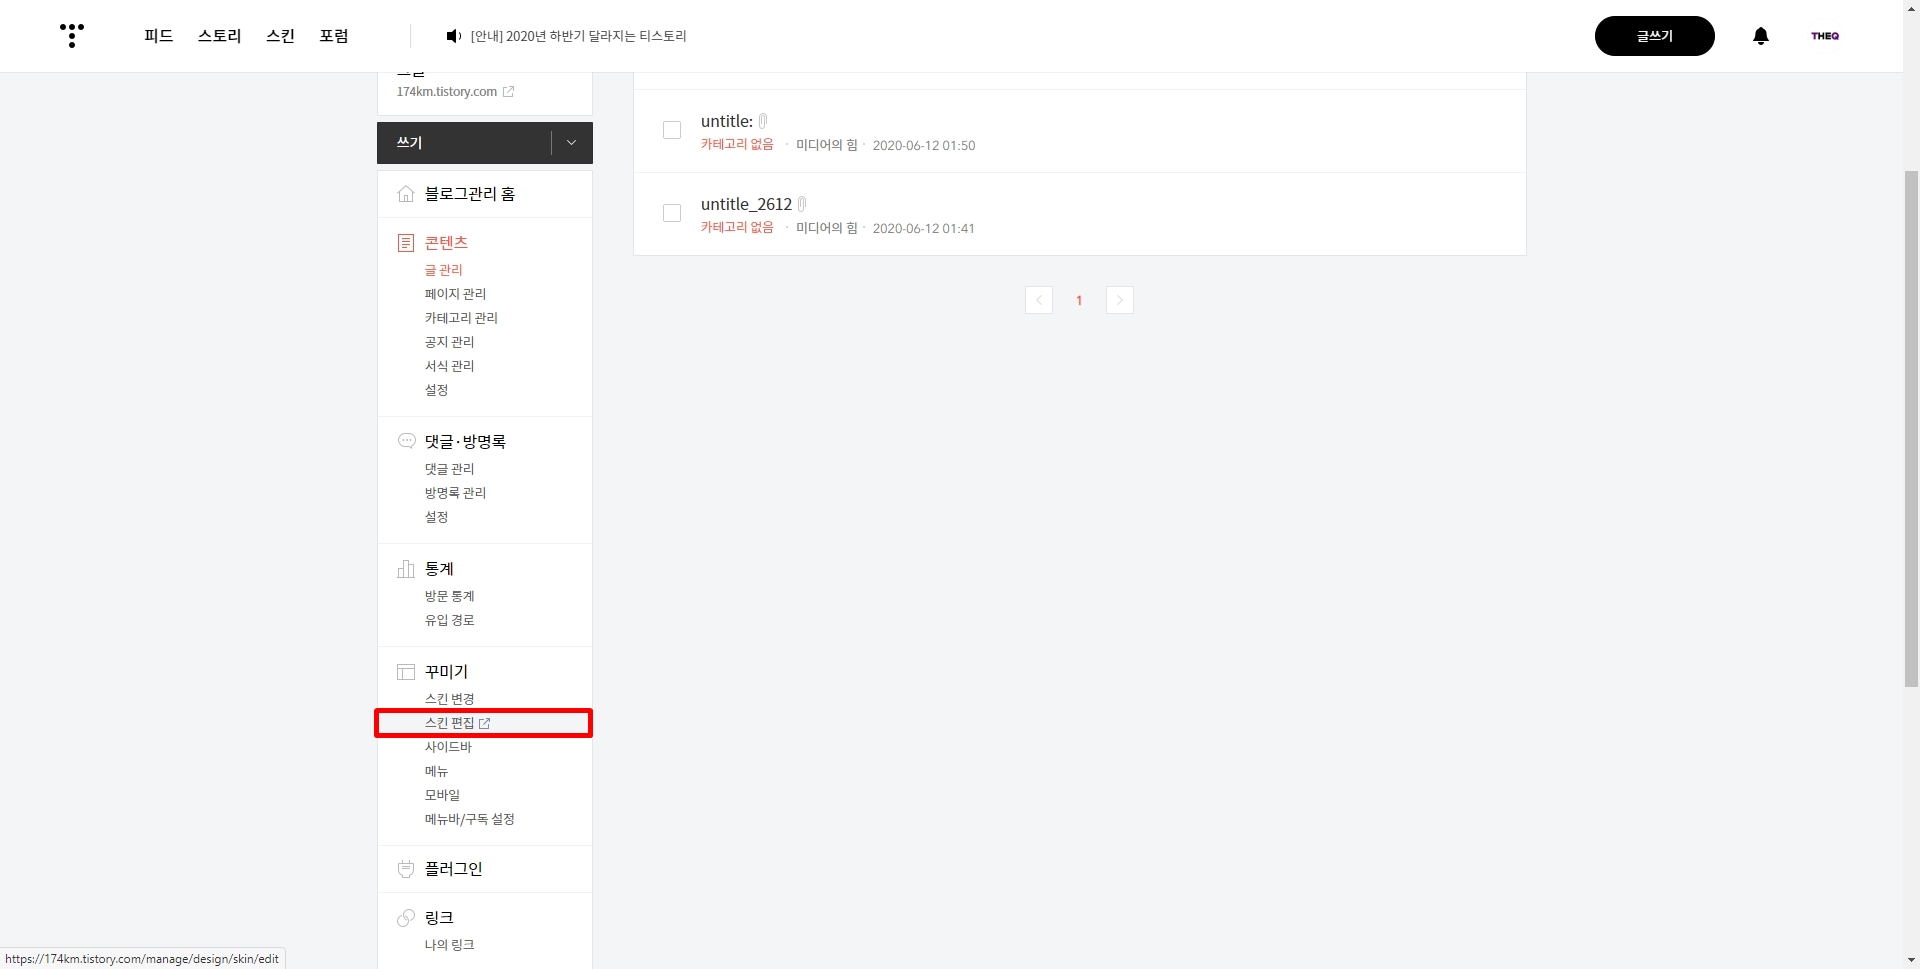Open the untitle: post title
1920x969 pixels.
pyautogui.click(x=727, y=121)
